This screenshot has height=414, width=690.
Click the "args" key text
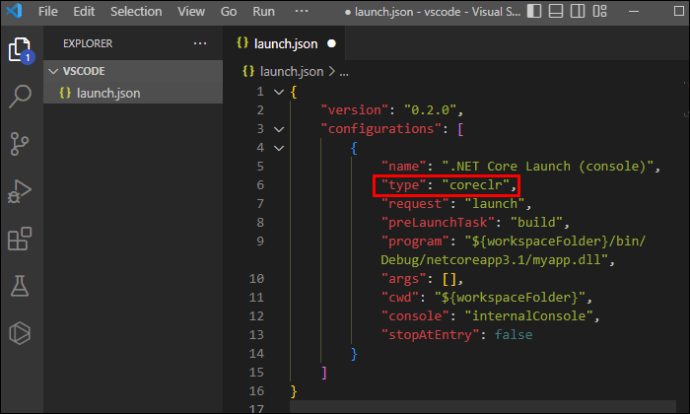tap(404, 279)
